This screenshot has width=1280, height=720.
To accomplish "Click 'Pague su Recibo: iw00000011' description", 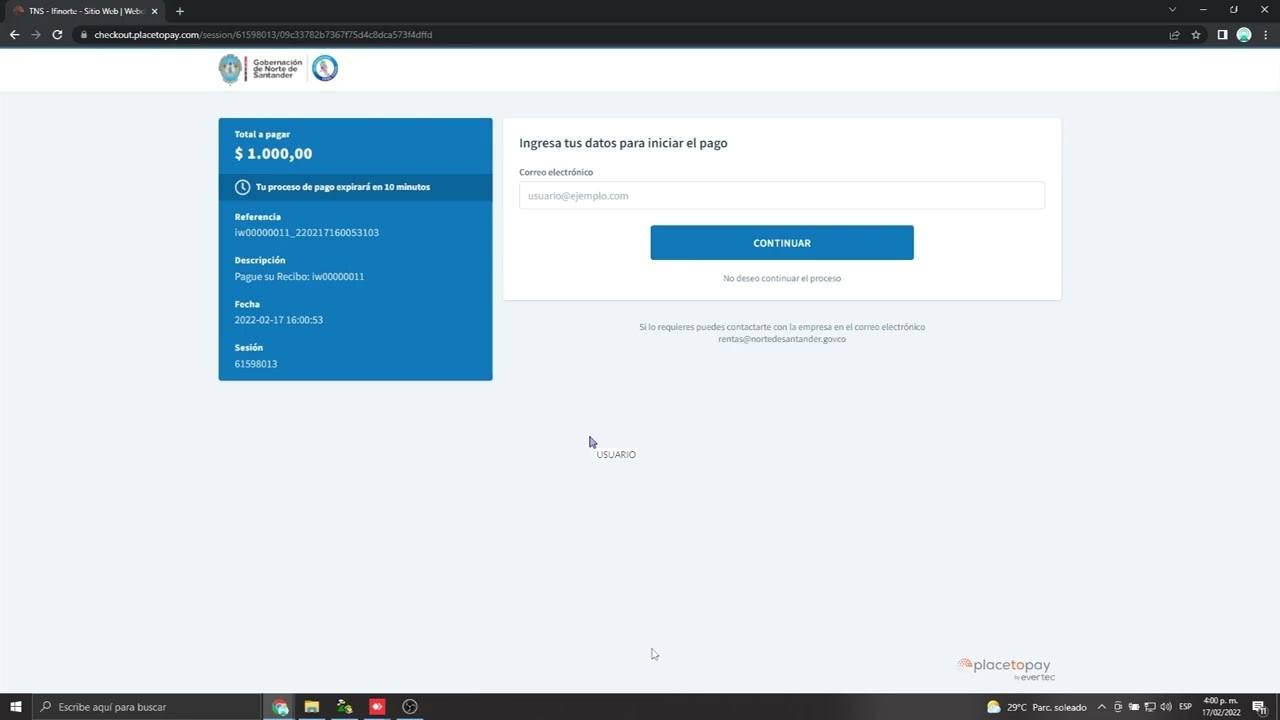I will pyautogui.click(x=299, y=276).
